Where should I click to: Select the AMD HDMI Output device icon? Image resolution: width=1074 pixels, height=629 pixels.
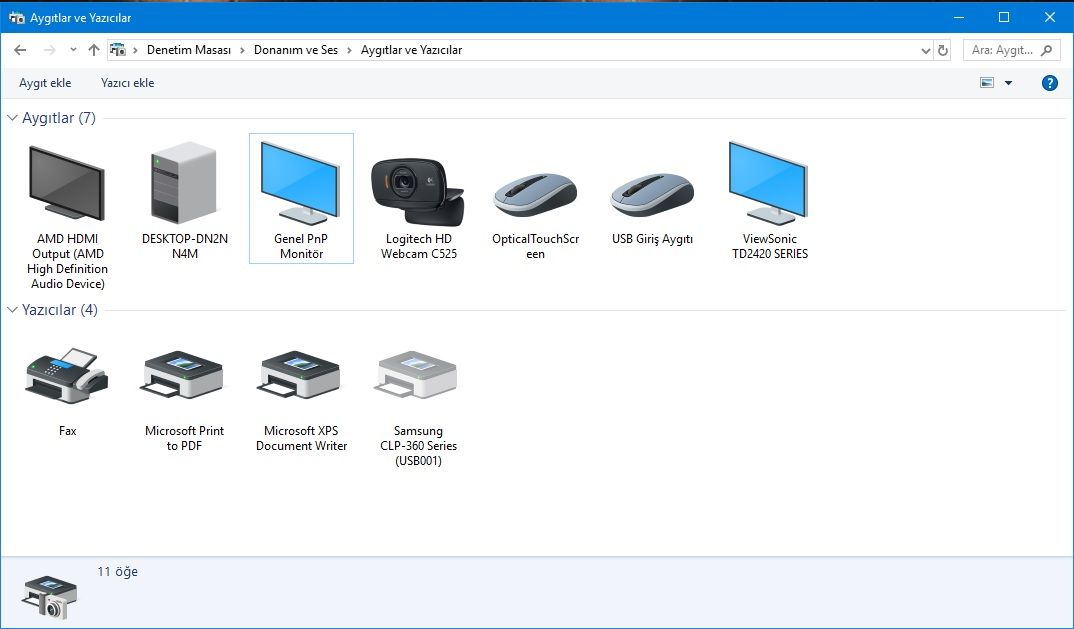pyautogui.click(x=67, y=183)
